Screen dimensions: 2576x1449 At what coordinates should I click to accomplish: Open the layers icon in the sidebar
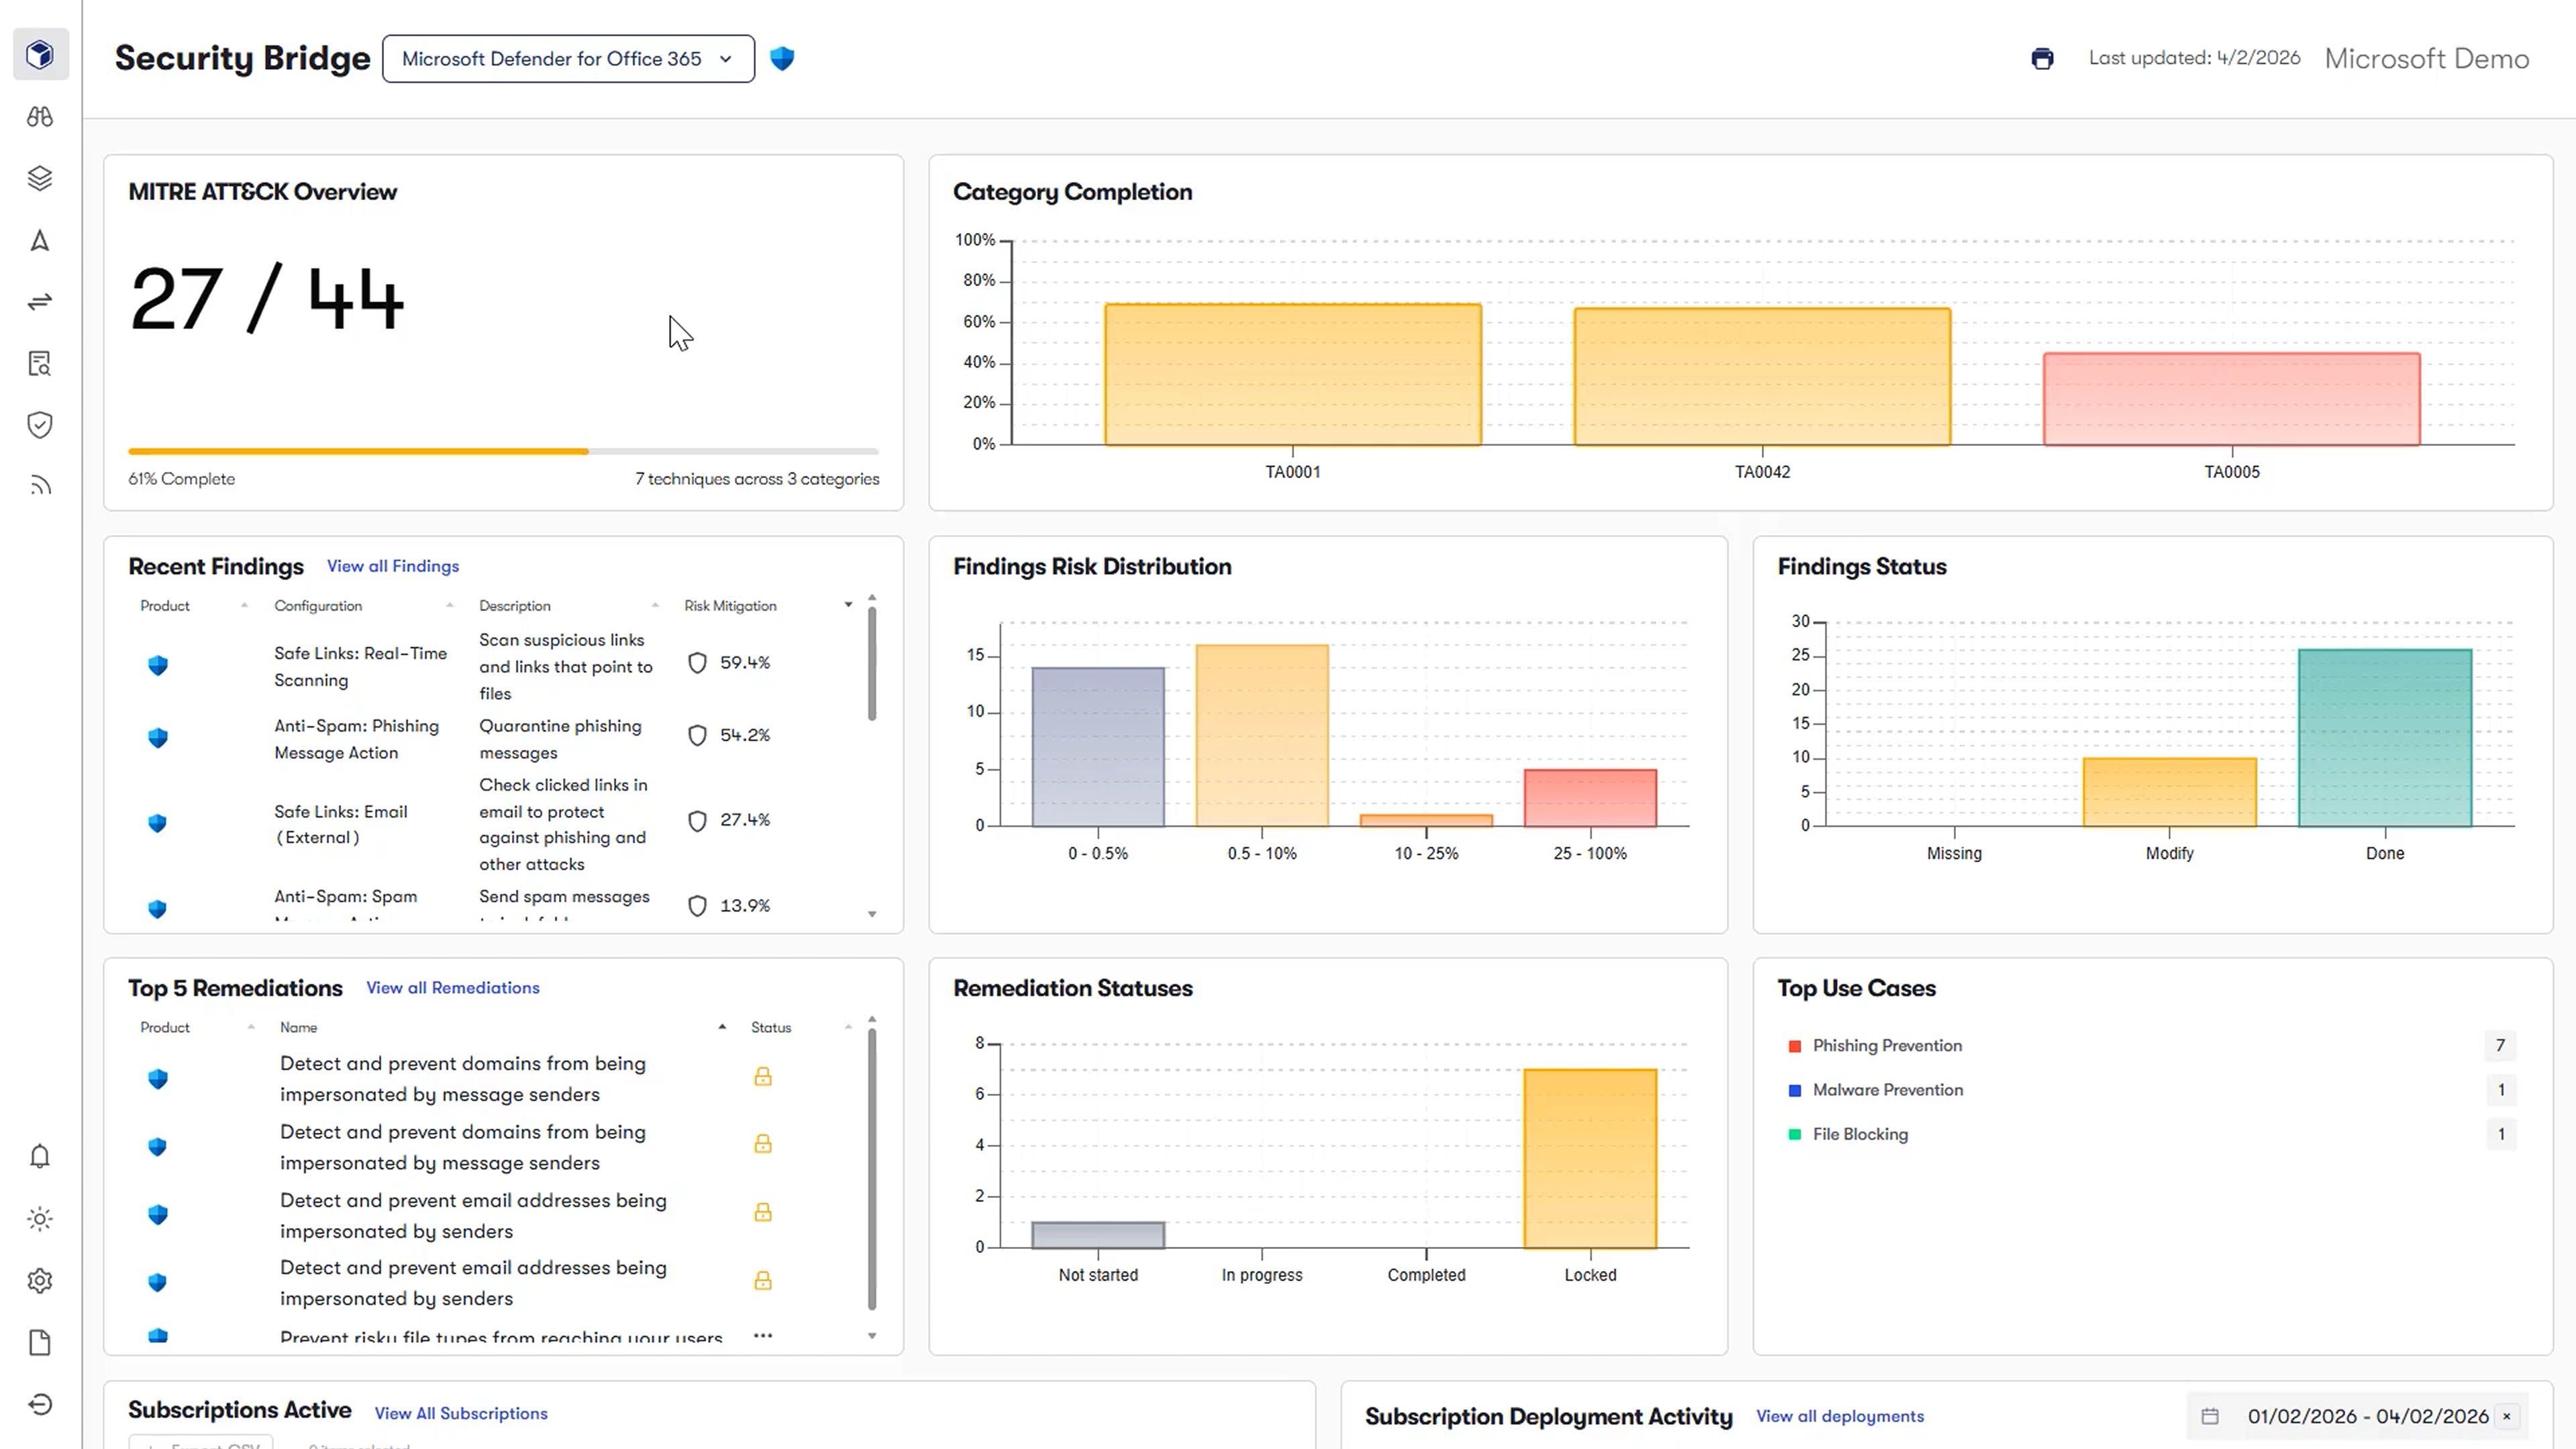click(40, 178)
